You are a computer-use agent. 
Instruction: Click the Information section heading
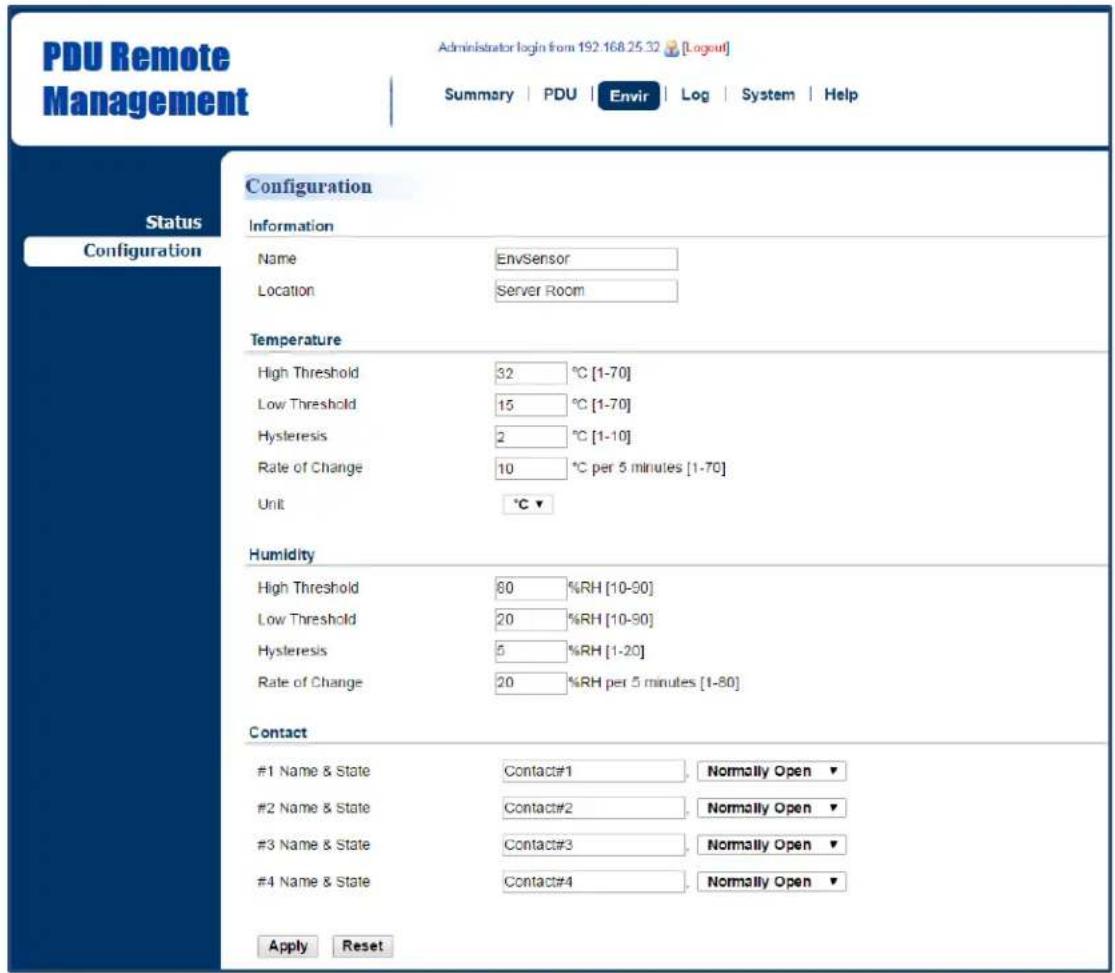pos(291,226)
